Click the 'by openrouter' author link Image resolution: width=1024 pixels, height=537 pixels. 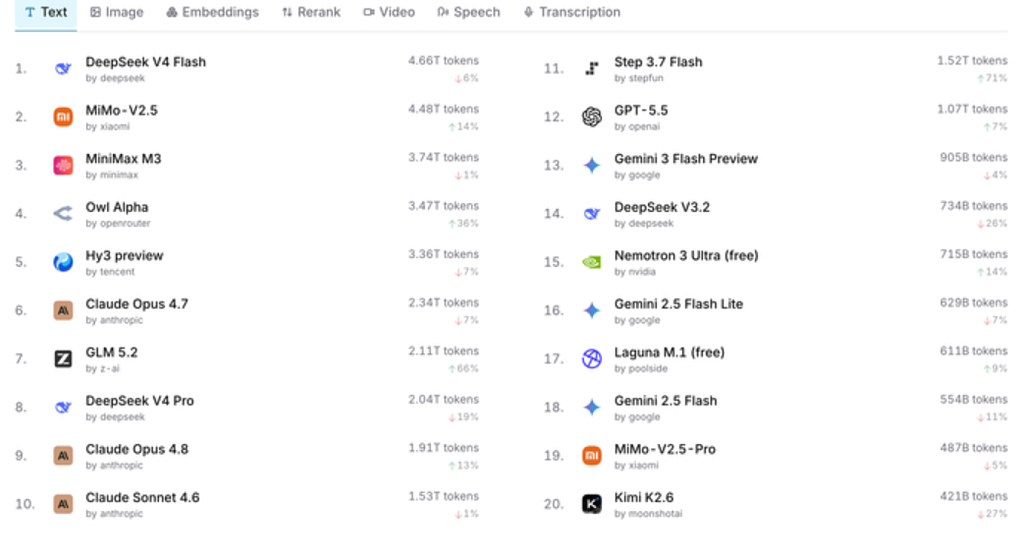(118, 223)
